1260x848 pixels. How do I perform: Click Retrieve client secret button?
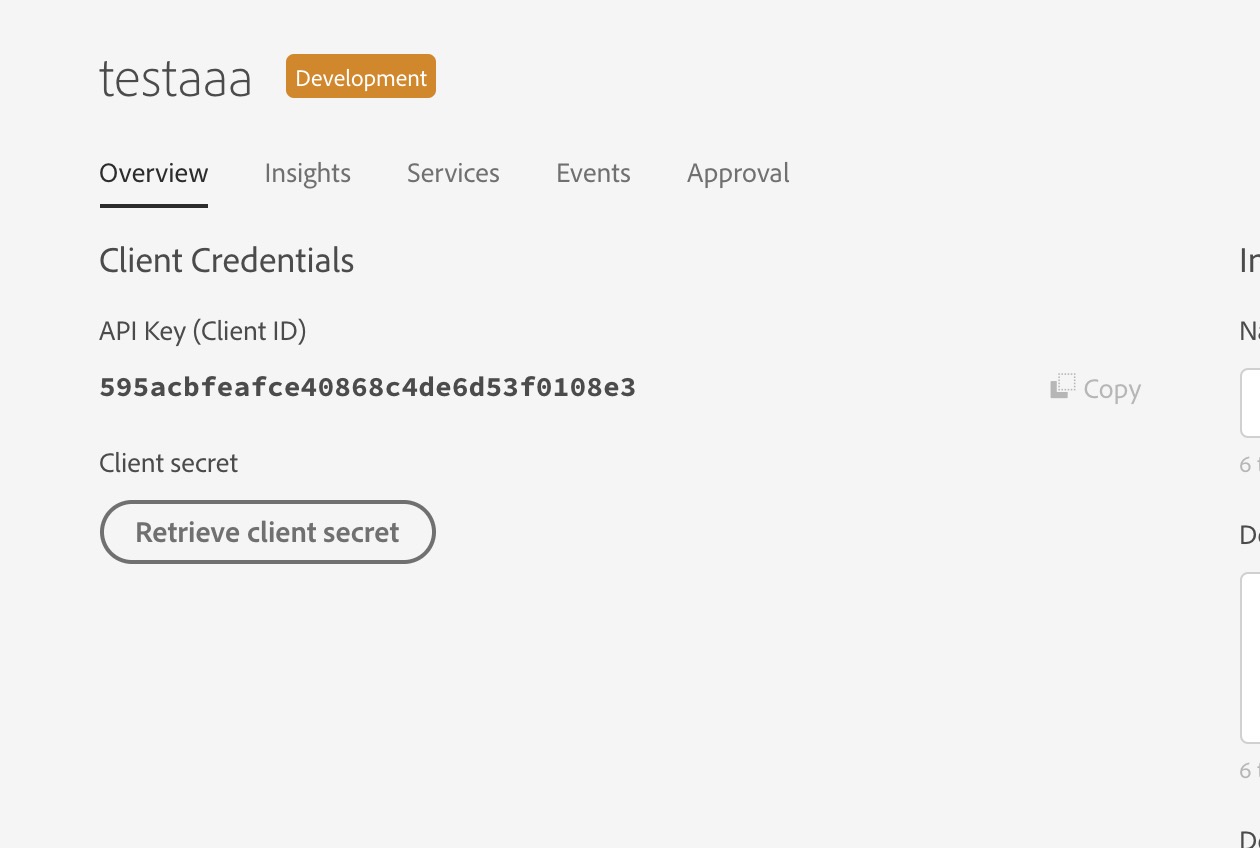[268, 532]
